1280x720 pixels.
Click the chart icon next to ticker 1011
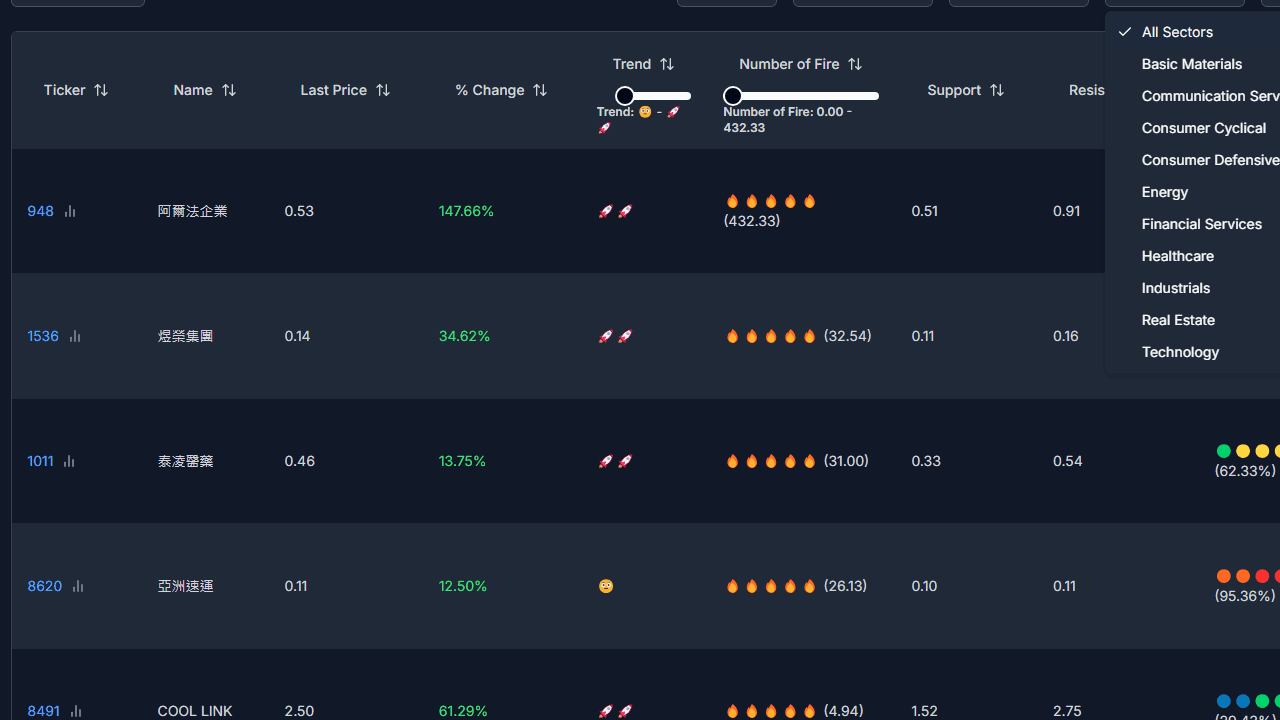click(x=69, y=461)
